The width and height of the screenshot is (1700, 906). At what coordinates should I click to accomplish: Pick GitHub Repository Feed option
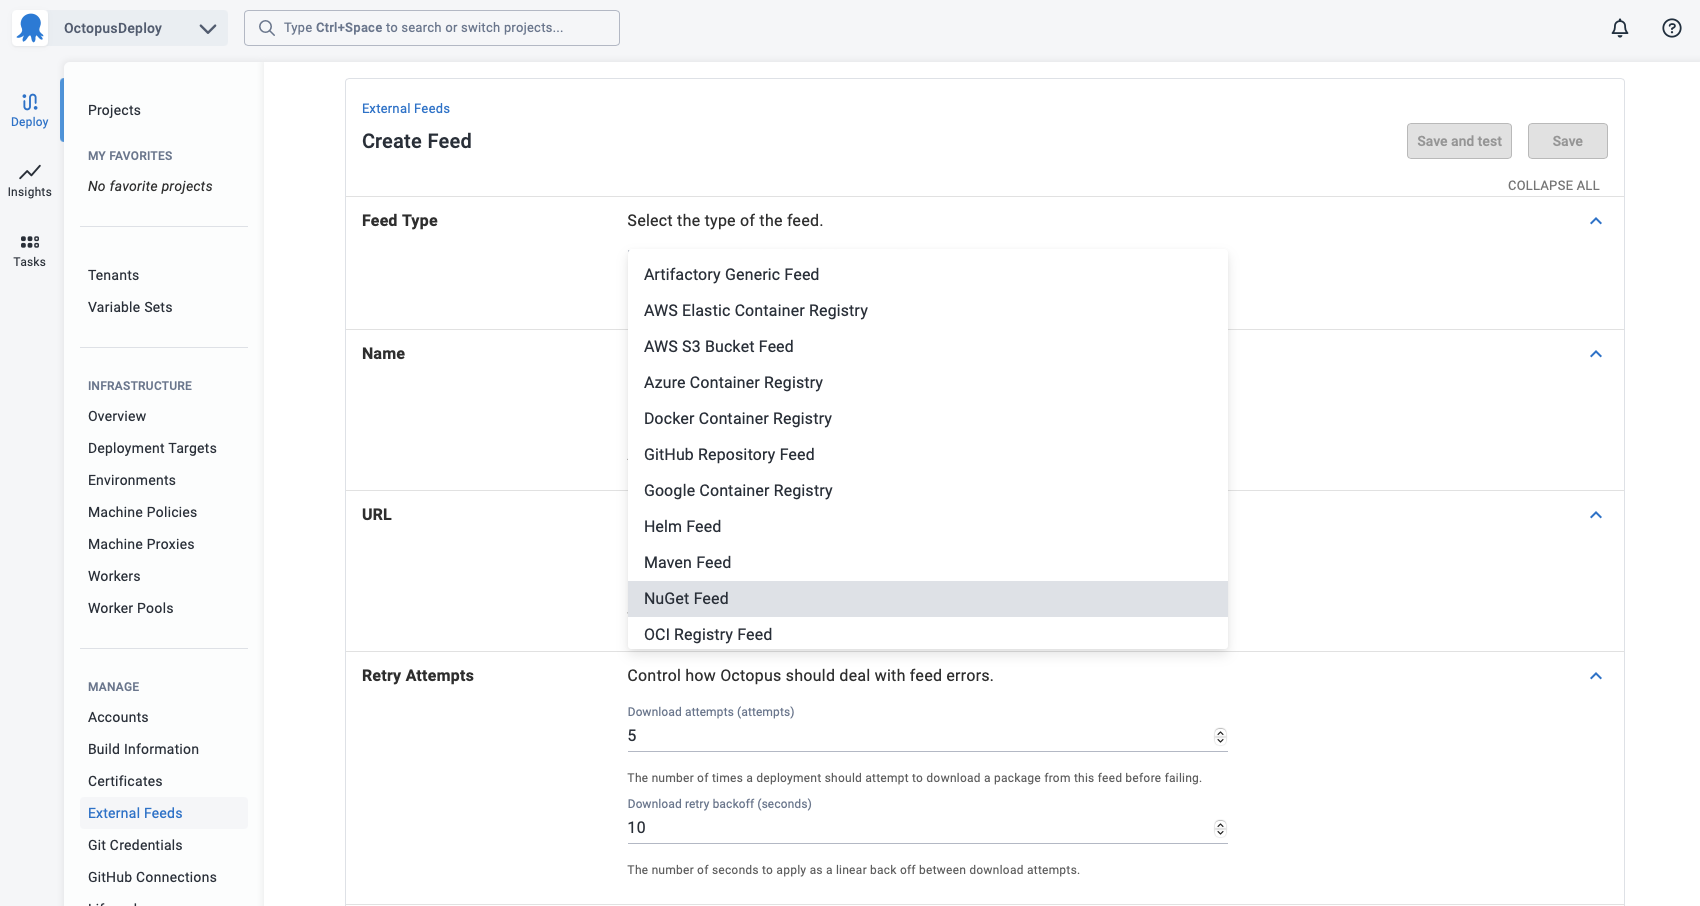coord(928,454)
